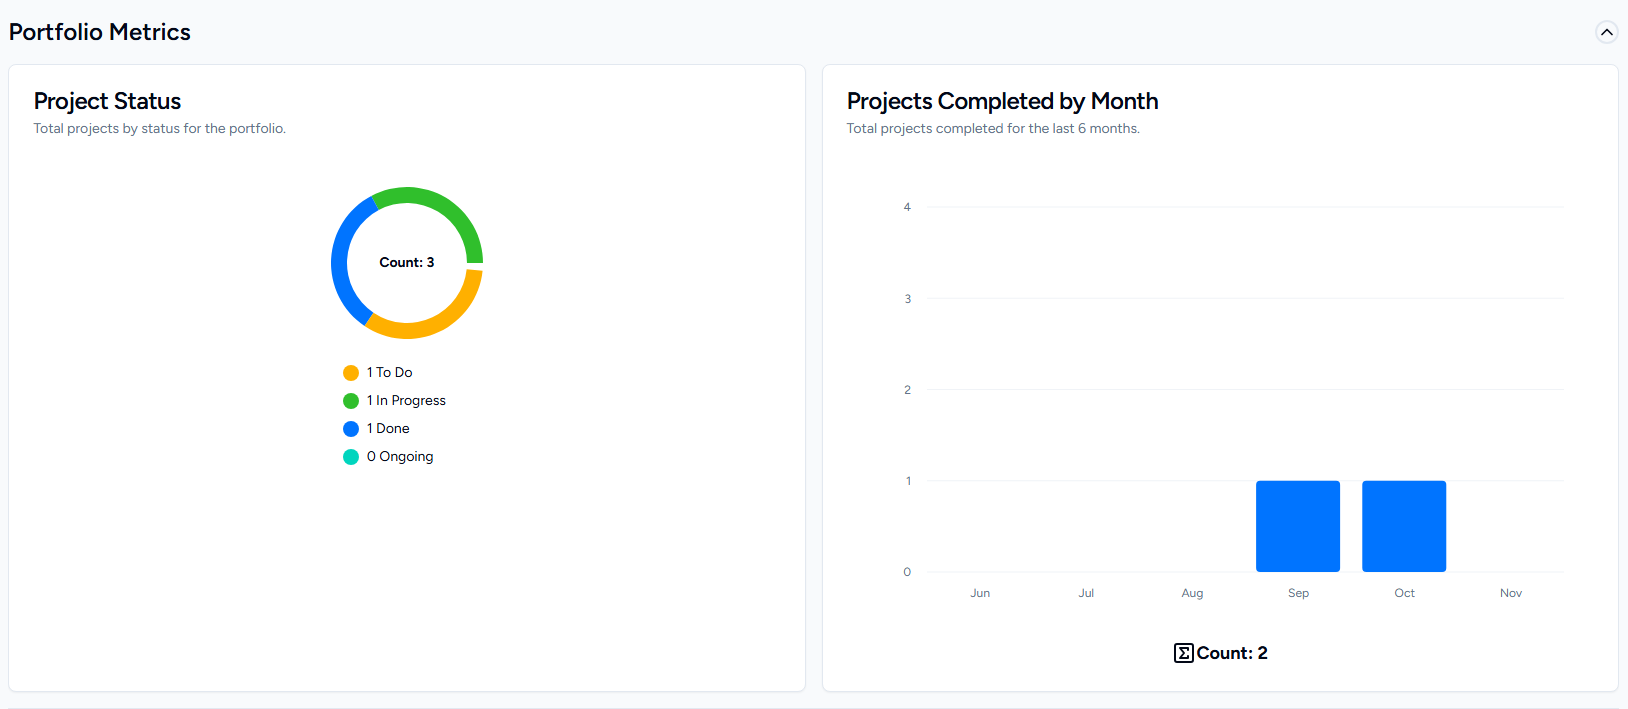1628x709 pixels.
Task: Click the orange To Do legend dot
Action: coord(351,373)
